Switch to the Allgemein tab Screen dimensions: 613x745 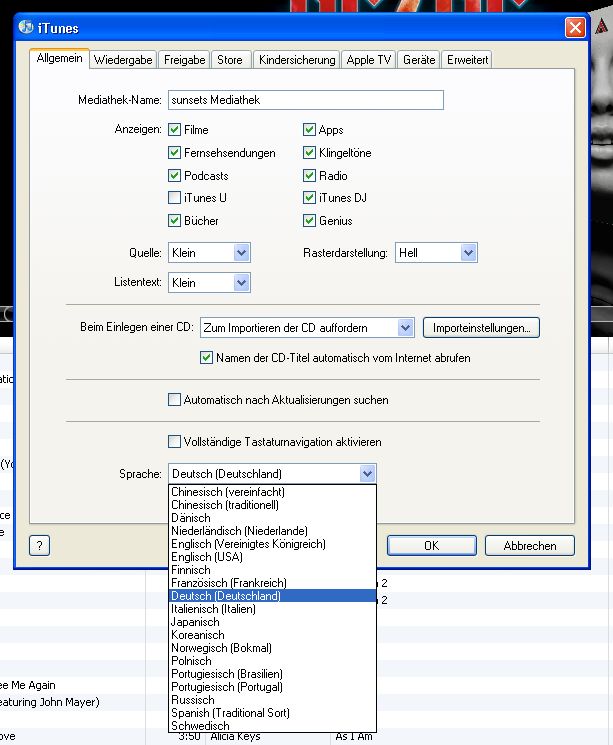coord(59,58)
